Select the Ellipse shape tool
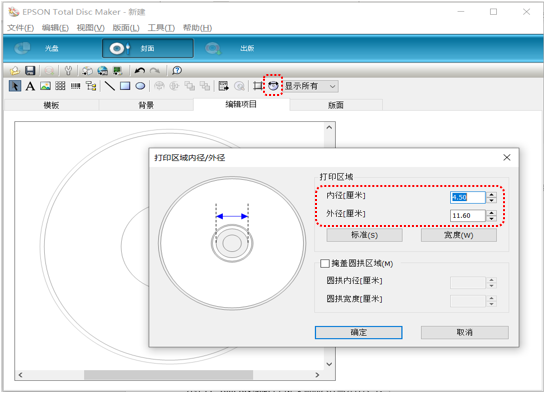Image resolution: width=545 pixels, height=393 pixels. (140, 86)
